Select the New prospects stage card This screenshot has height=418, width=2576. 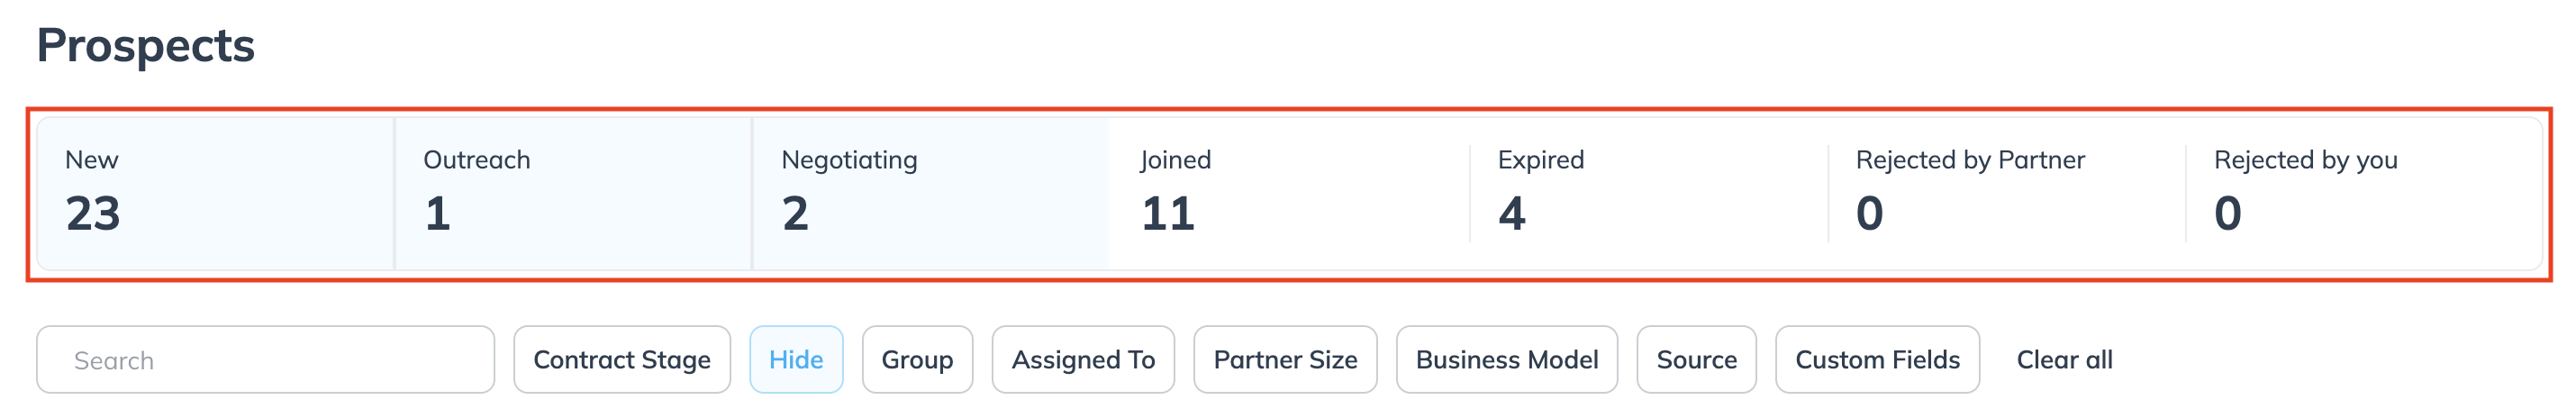[215, 193]
